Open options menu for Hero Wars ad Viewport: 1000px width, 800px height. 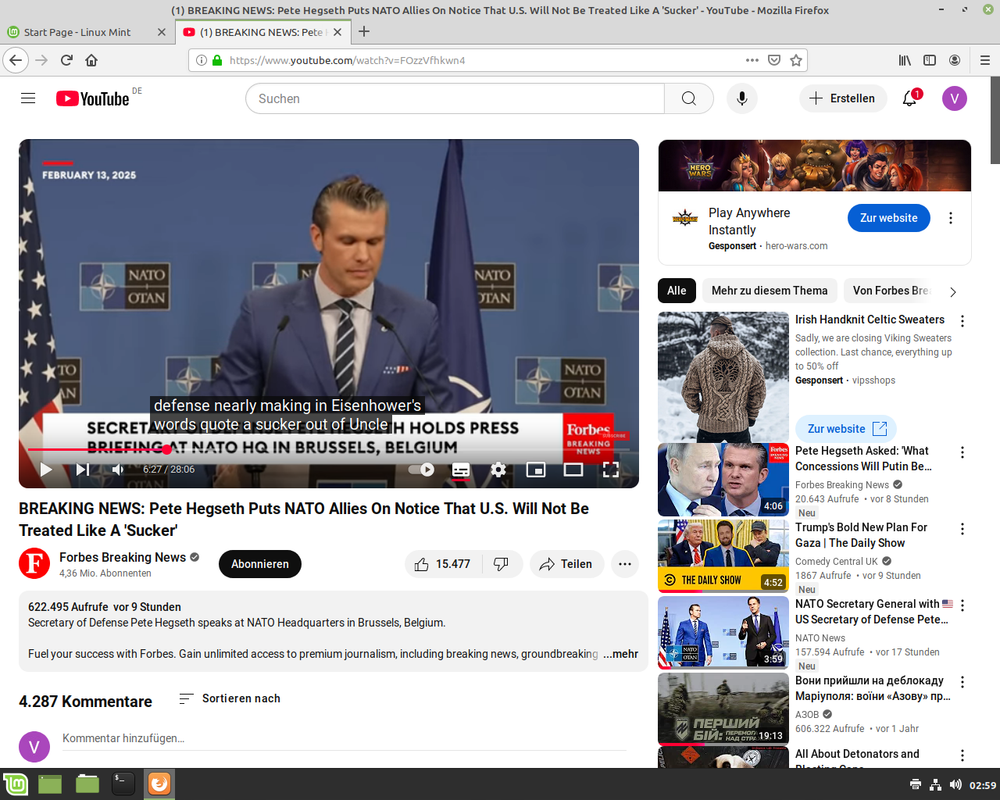pos(950,218)
